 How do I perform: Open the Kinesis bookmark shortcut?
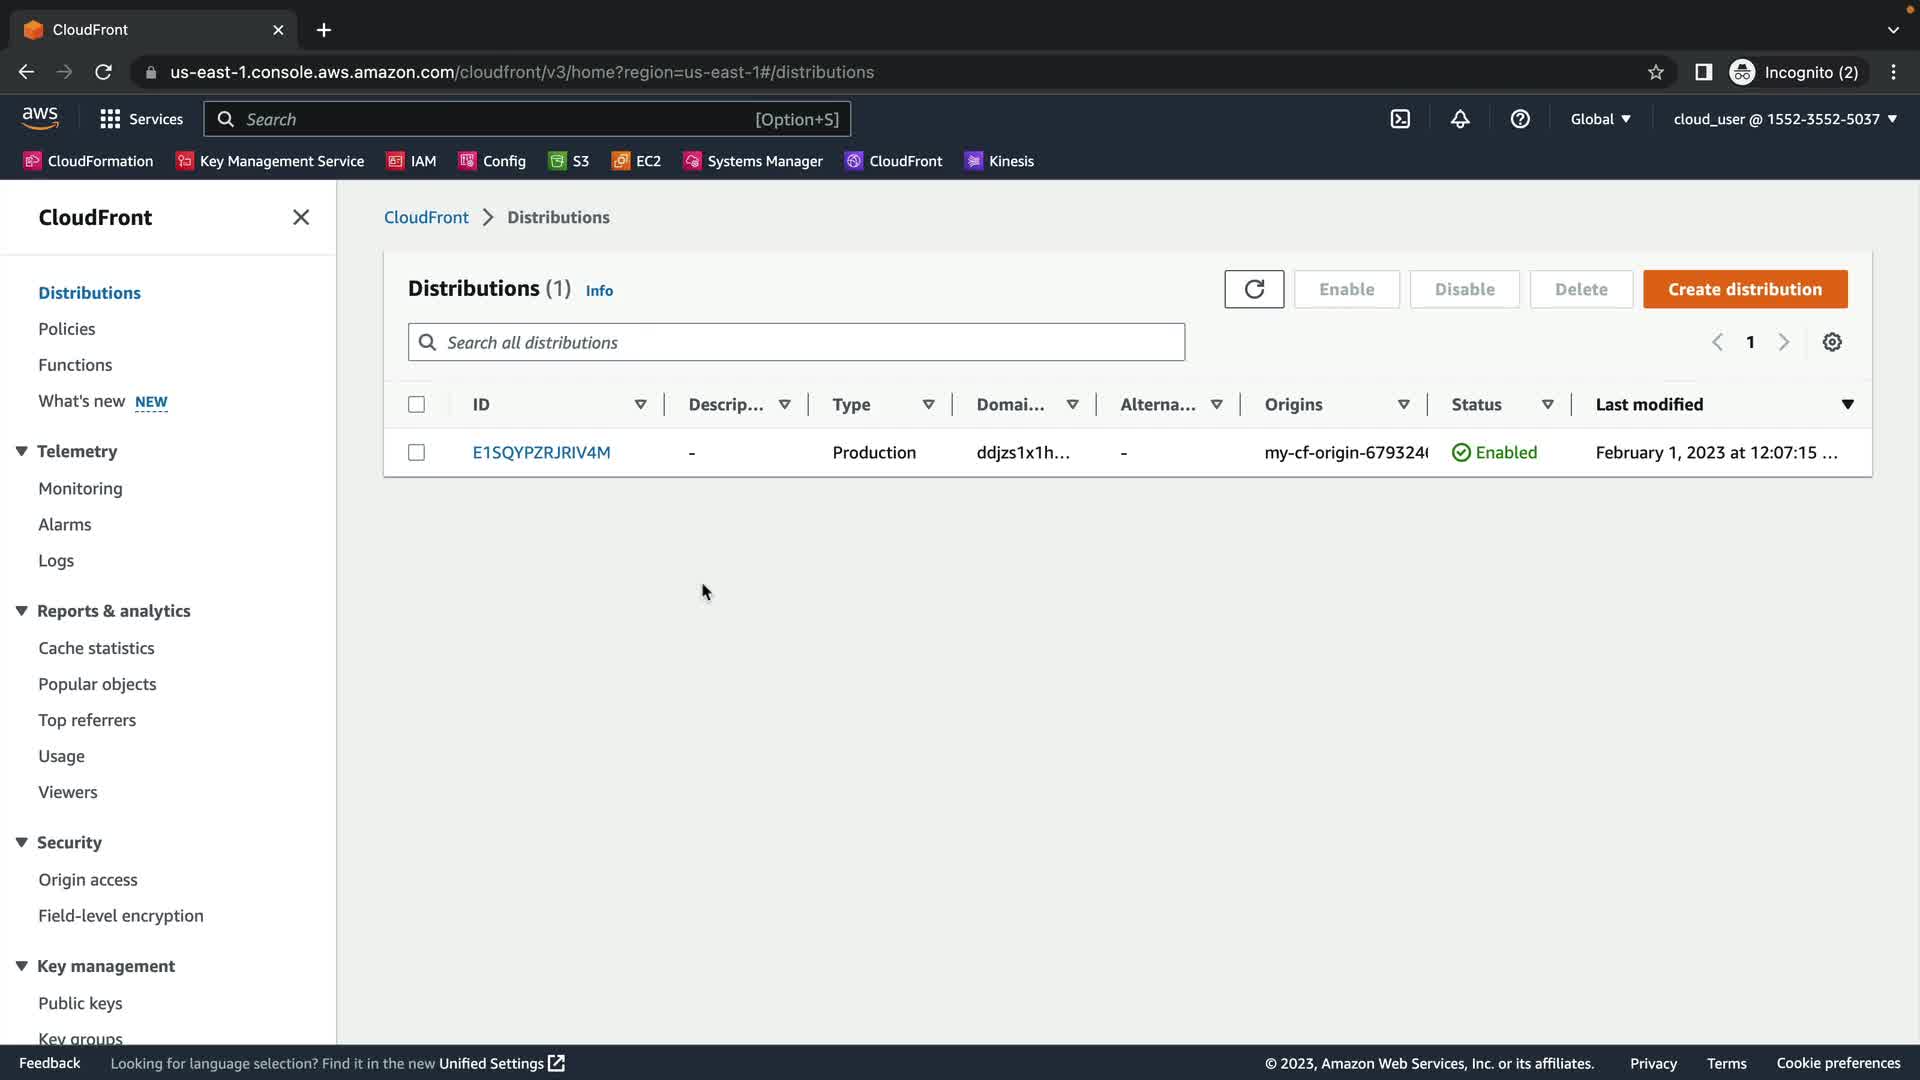pyautogui.click(x=999, y=161)
